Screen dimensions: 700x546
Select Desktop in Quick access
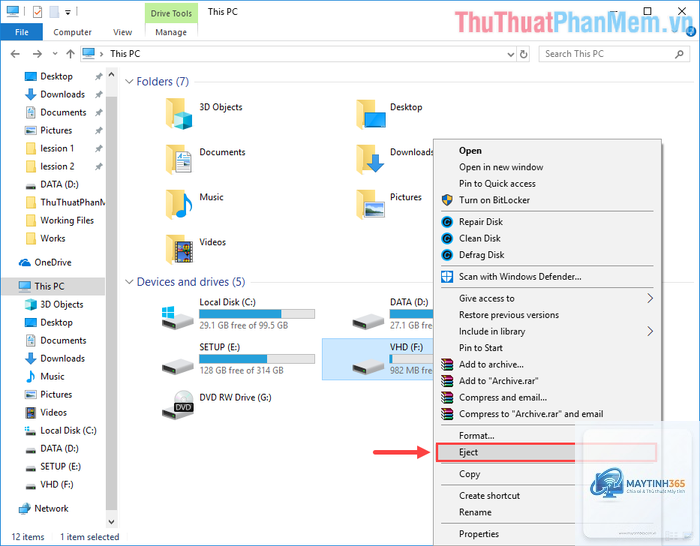pos(56,76)
